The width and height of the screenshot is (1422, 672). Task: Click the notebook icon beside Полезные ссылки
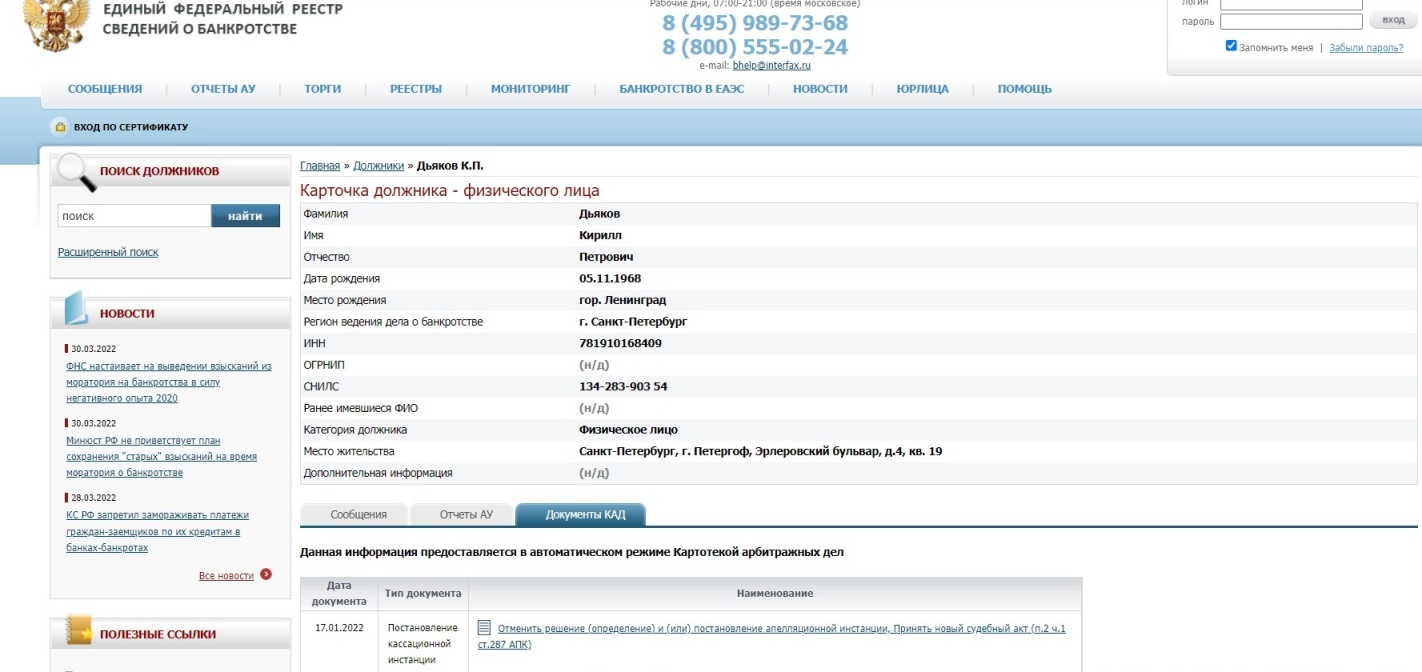(x=78, y=632)
